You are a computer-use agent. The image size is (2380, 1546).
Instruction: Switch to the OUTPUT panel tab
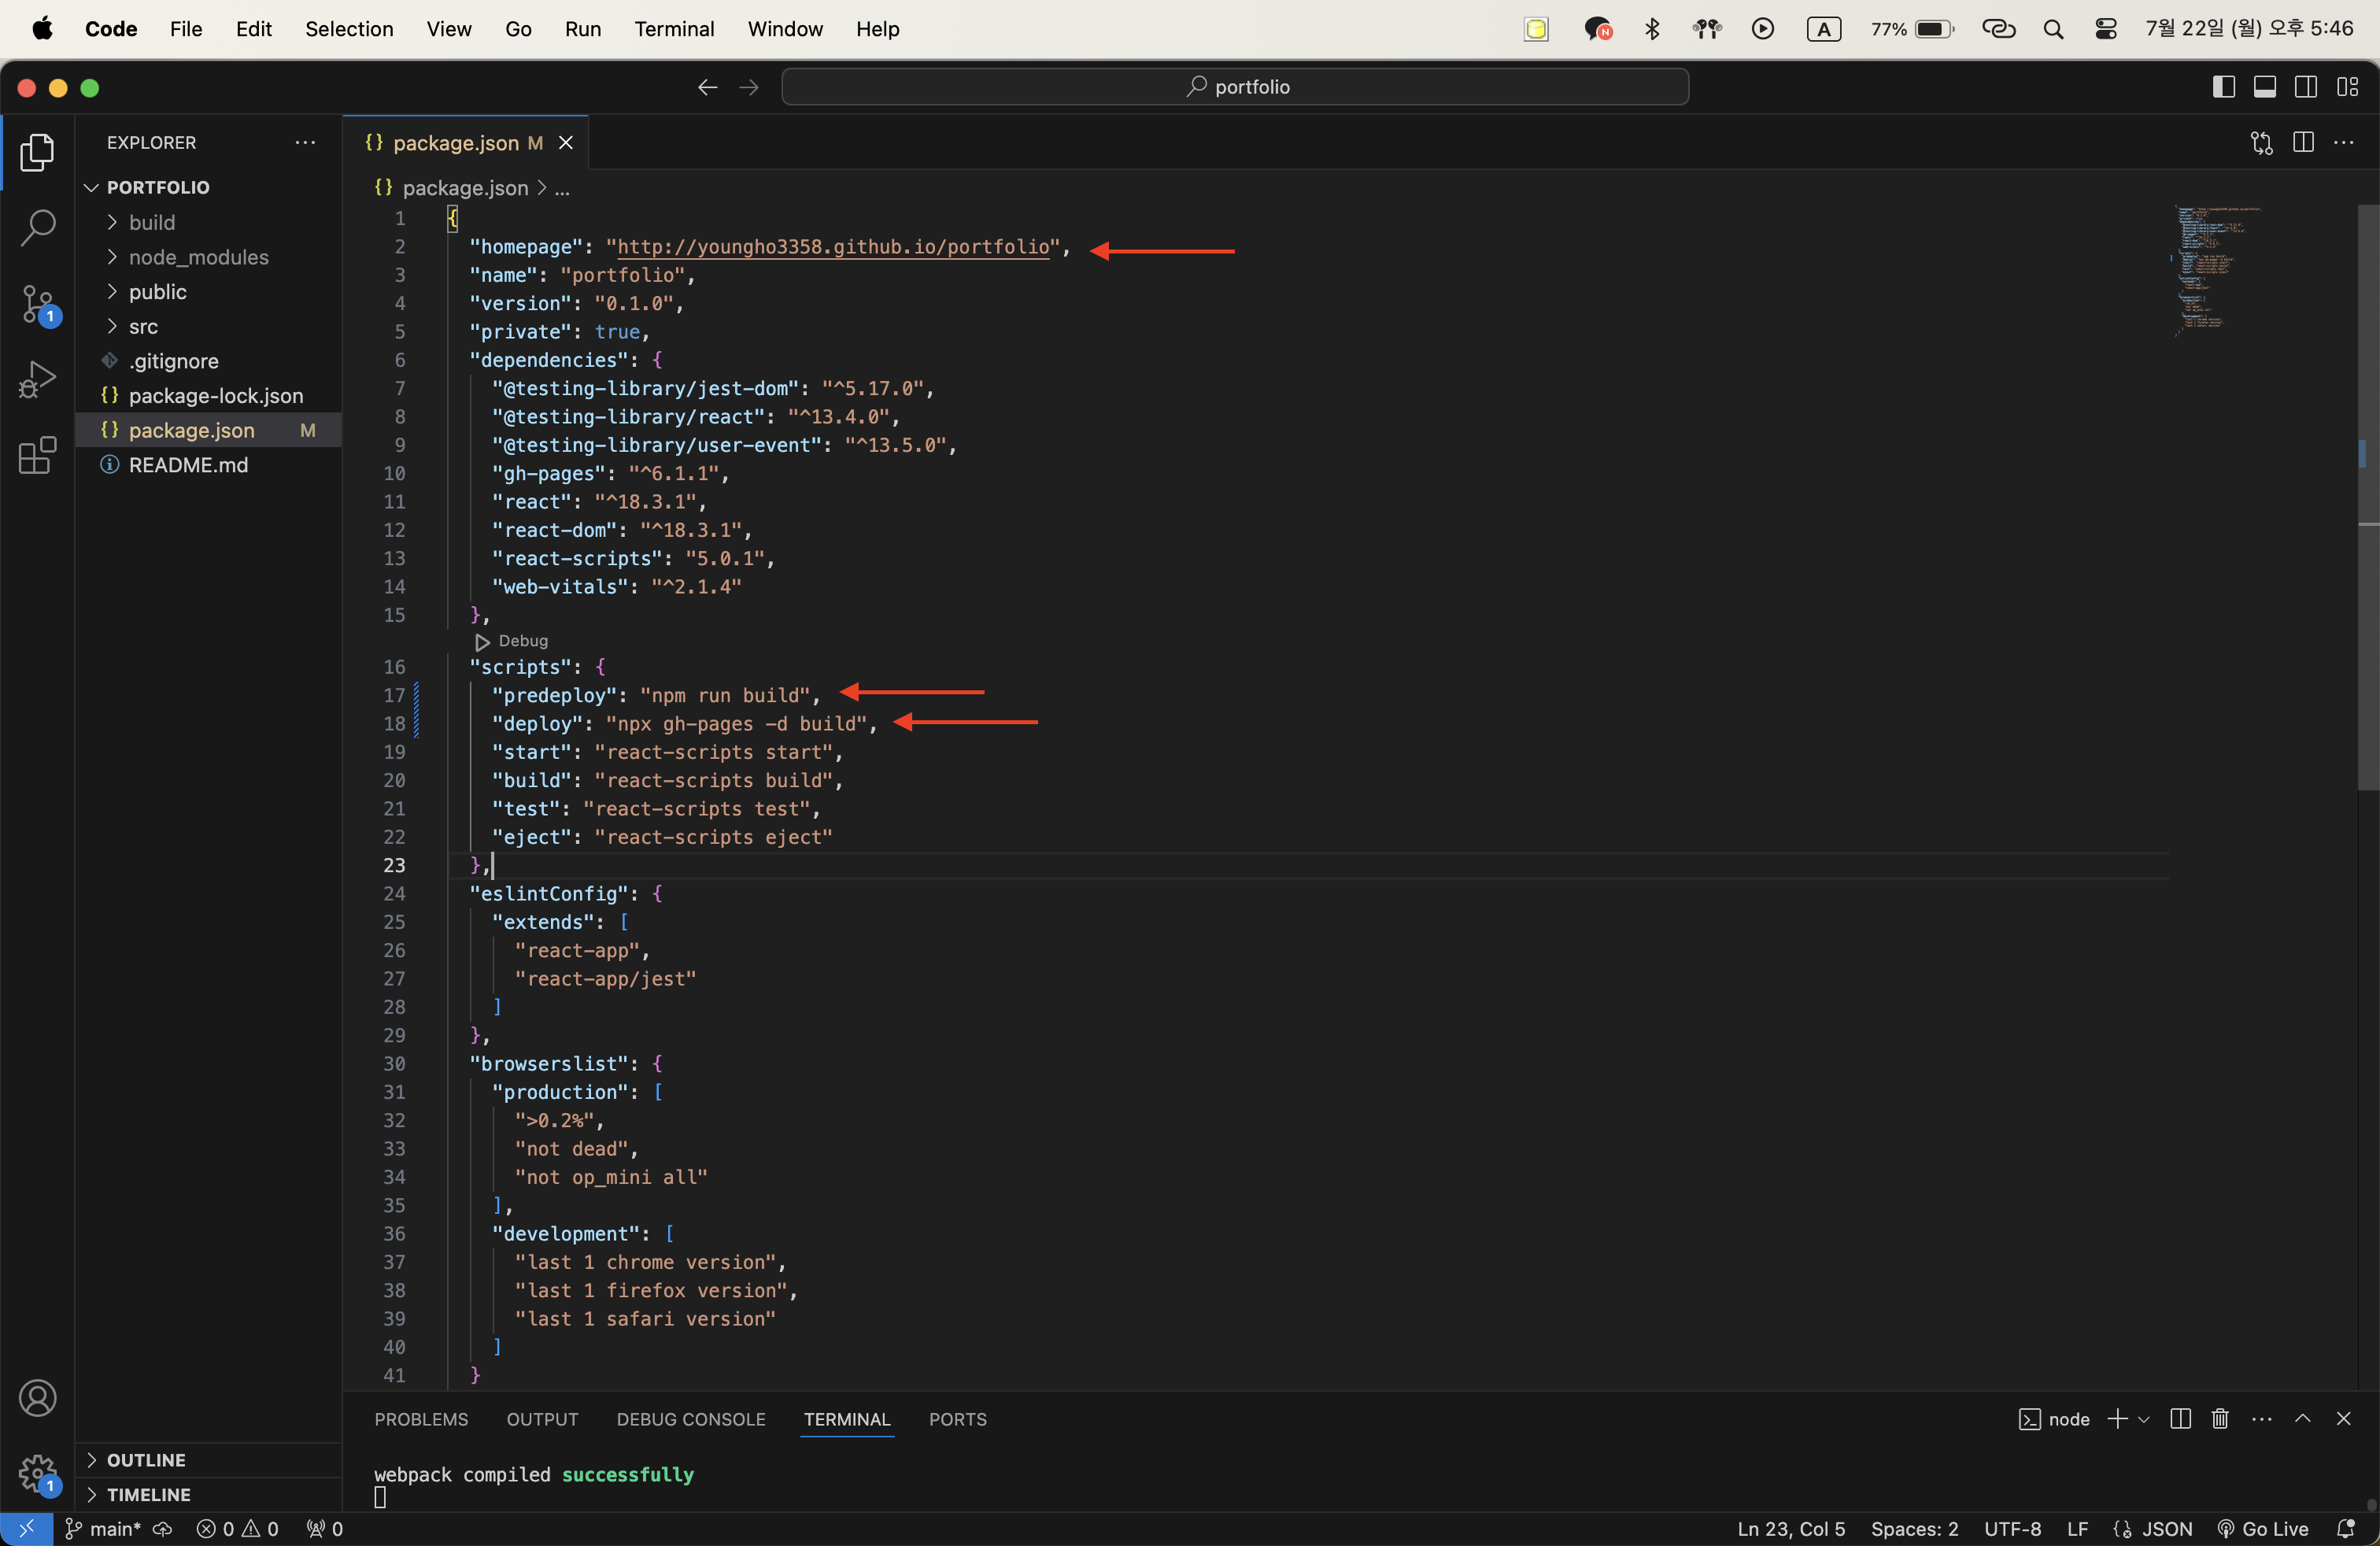click(x=542, y=1419)
